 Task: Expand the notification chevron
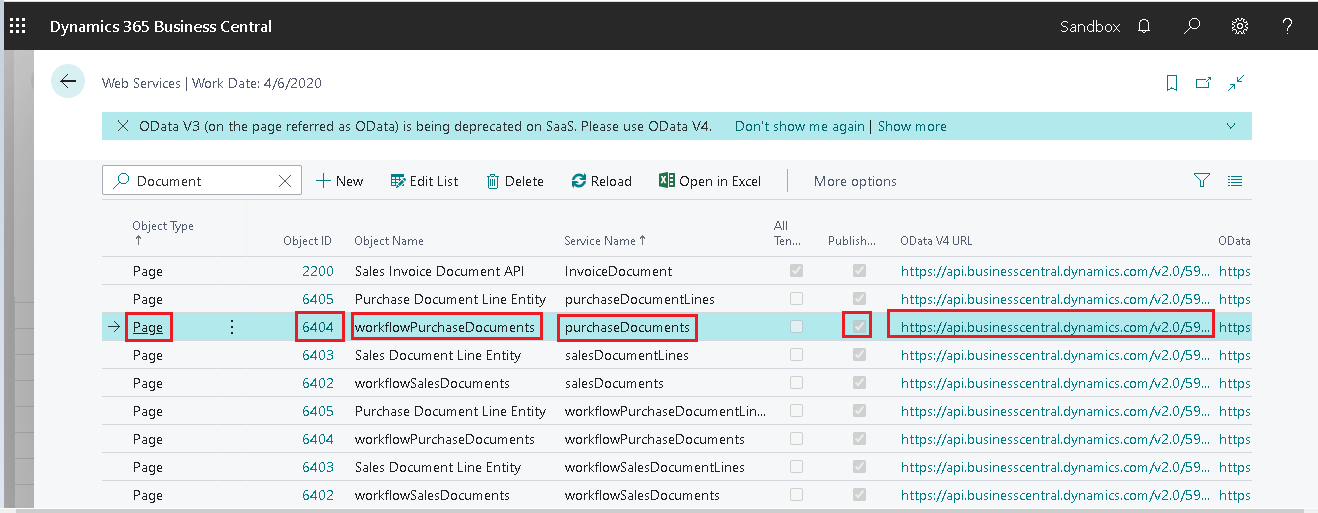click(1231, 126)
